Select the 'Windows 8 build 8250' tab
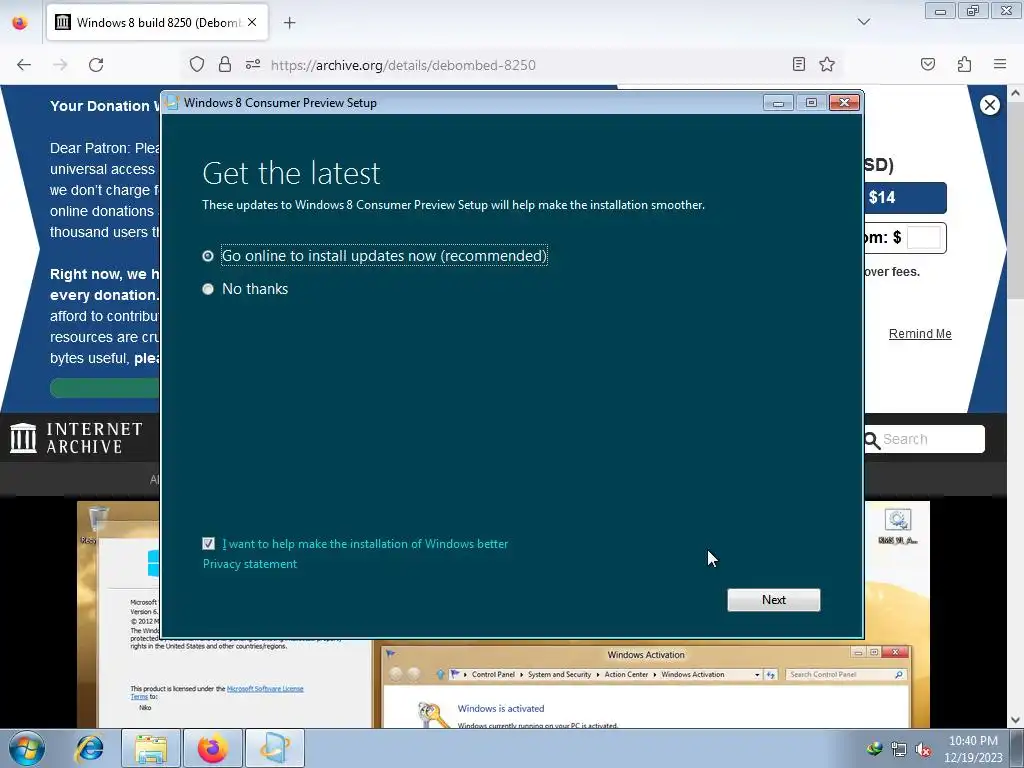Image resolution: width=1024 pixels, height=768 pixels. coord(157,23)
